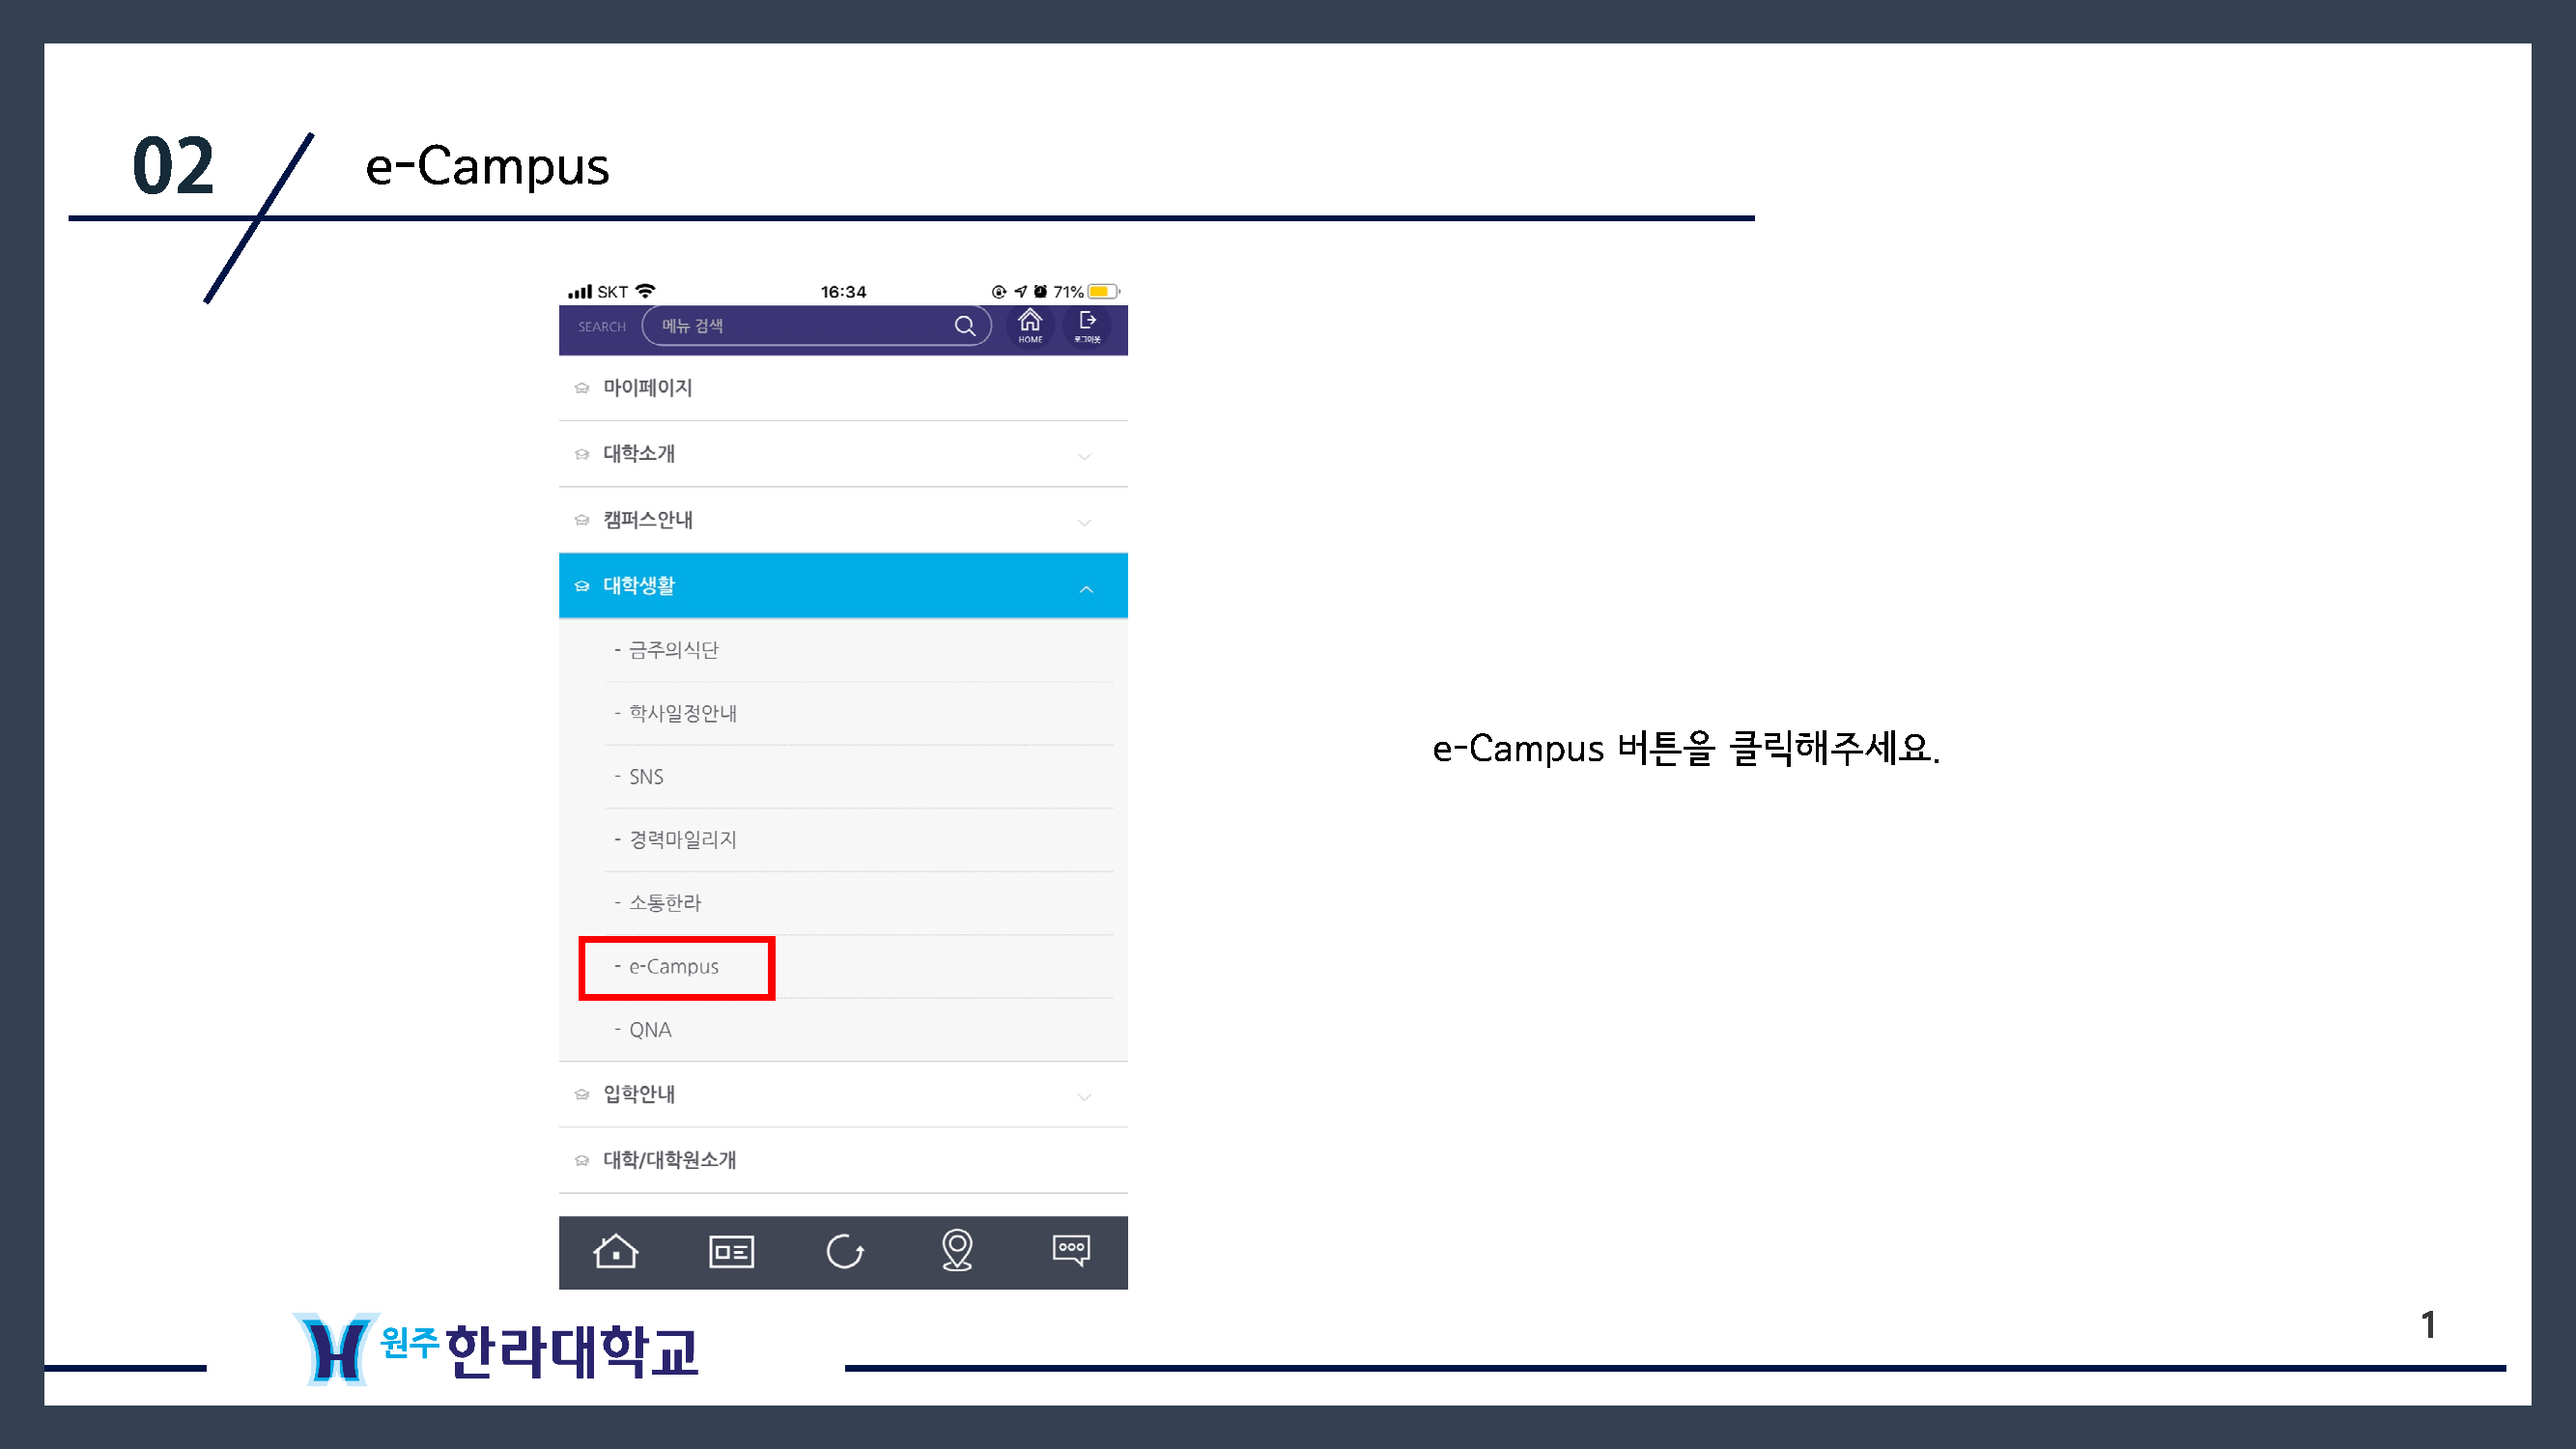The height and width of the screenshot is (1449, 2576).
Task: Expand the 입학안내 menu chevron
Action: pyautogui.click(x=1084, y=1096)
